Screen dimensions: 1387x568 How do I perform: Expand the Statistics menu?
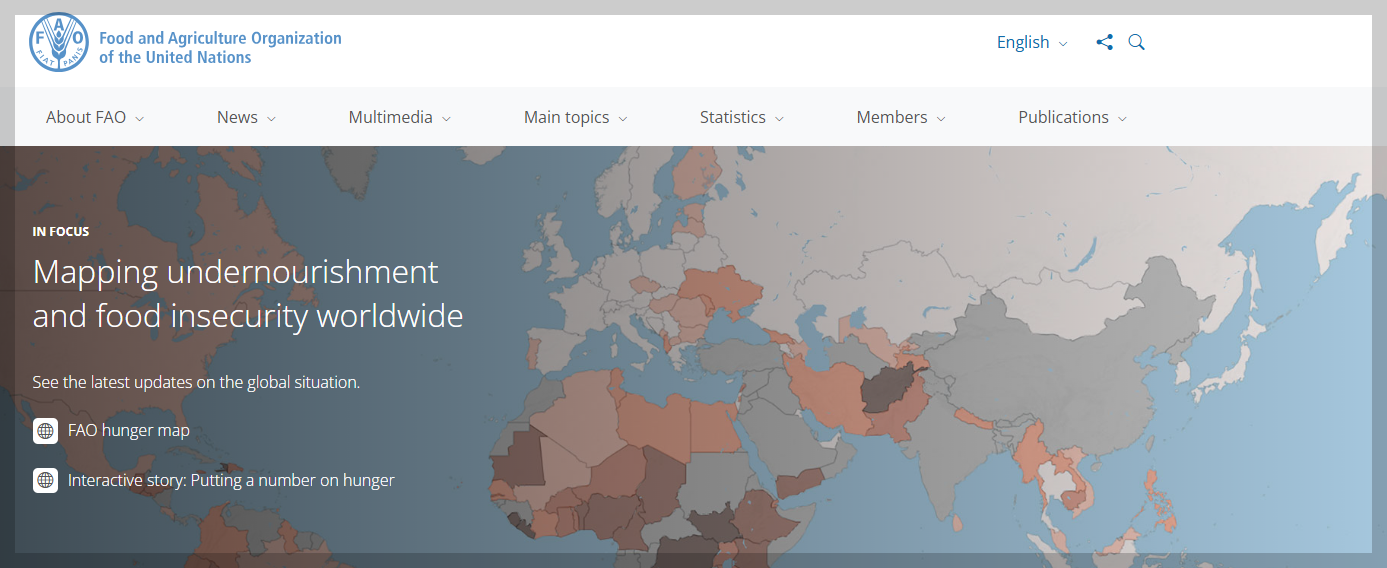click(x=741, y=117)
